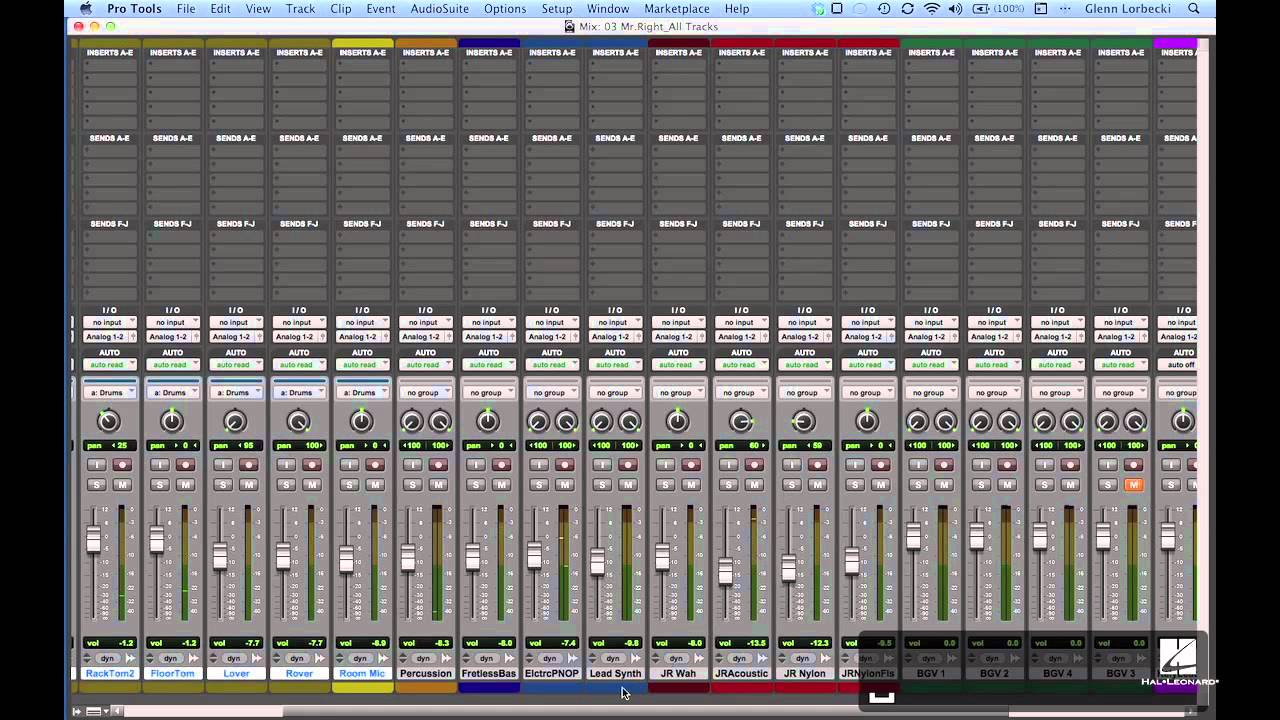Record-enable the RackTom2 track
The image size is (1280, 720).
[x=122, y=465]
